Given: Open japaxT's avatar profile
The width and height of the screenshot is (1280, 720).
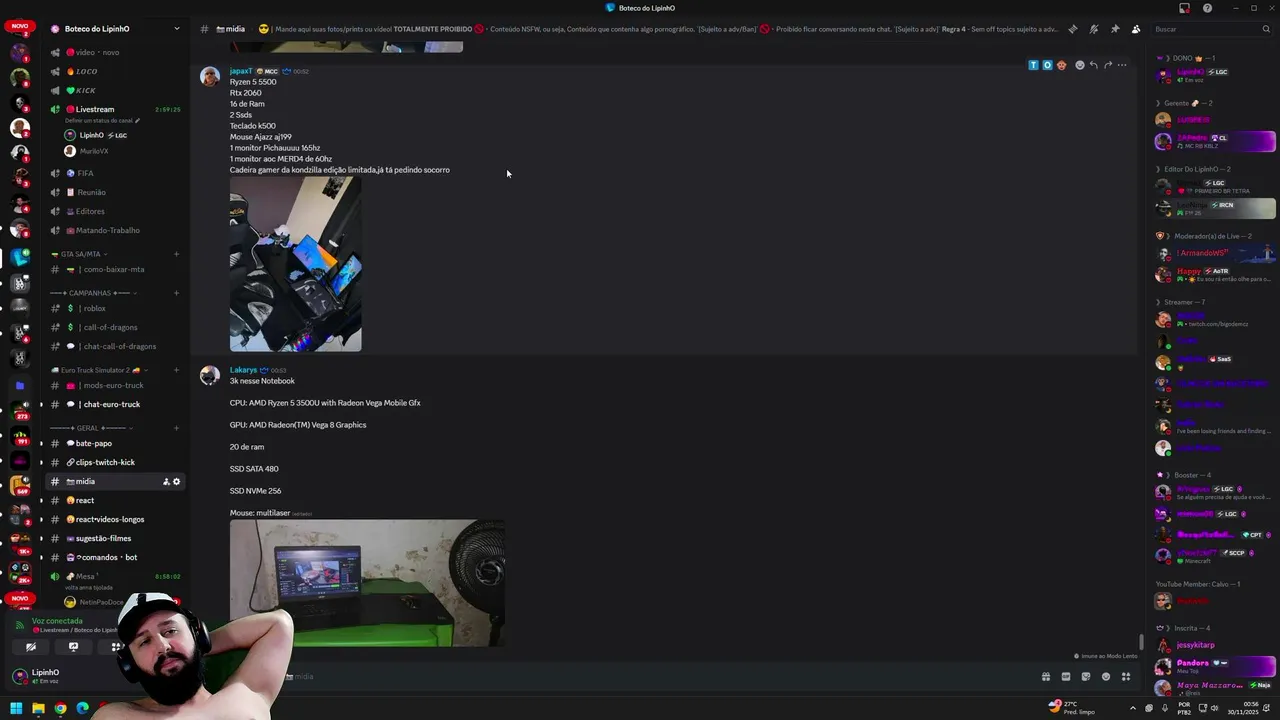Looking at the screenshot, I should (x=210, y=77).
